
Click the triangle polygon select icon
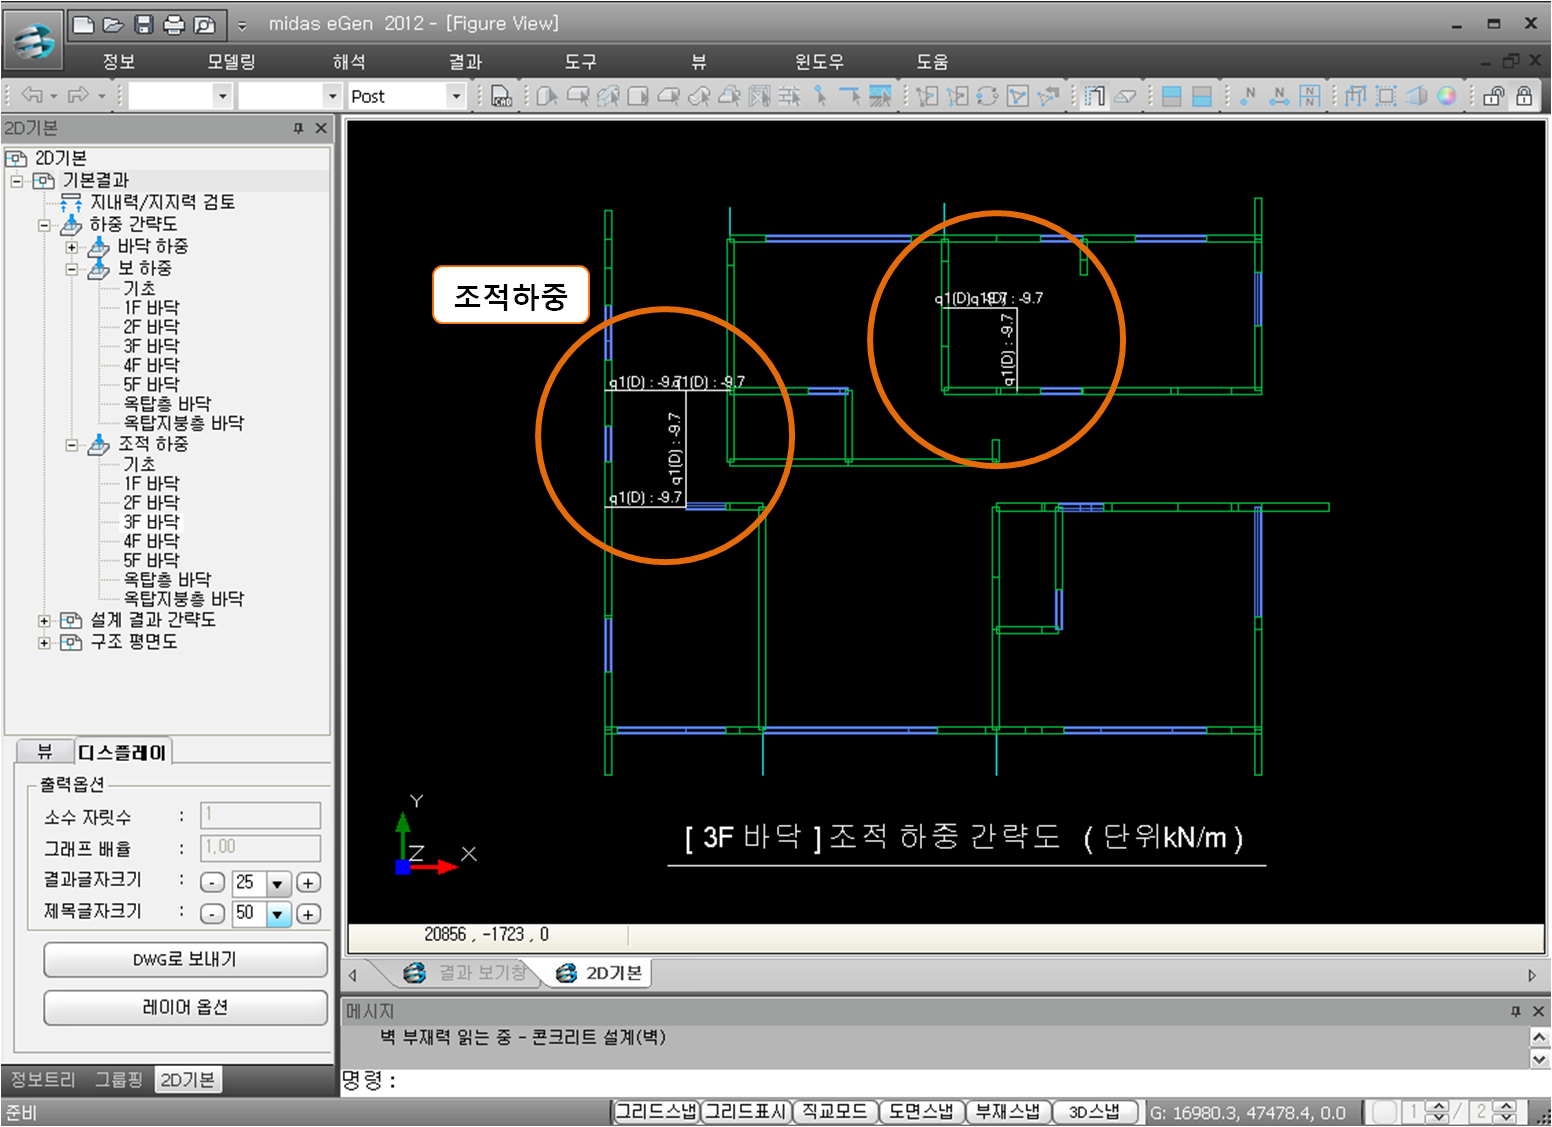pos(1018,96)
